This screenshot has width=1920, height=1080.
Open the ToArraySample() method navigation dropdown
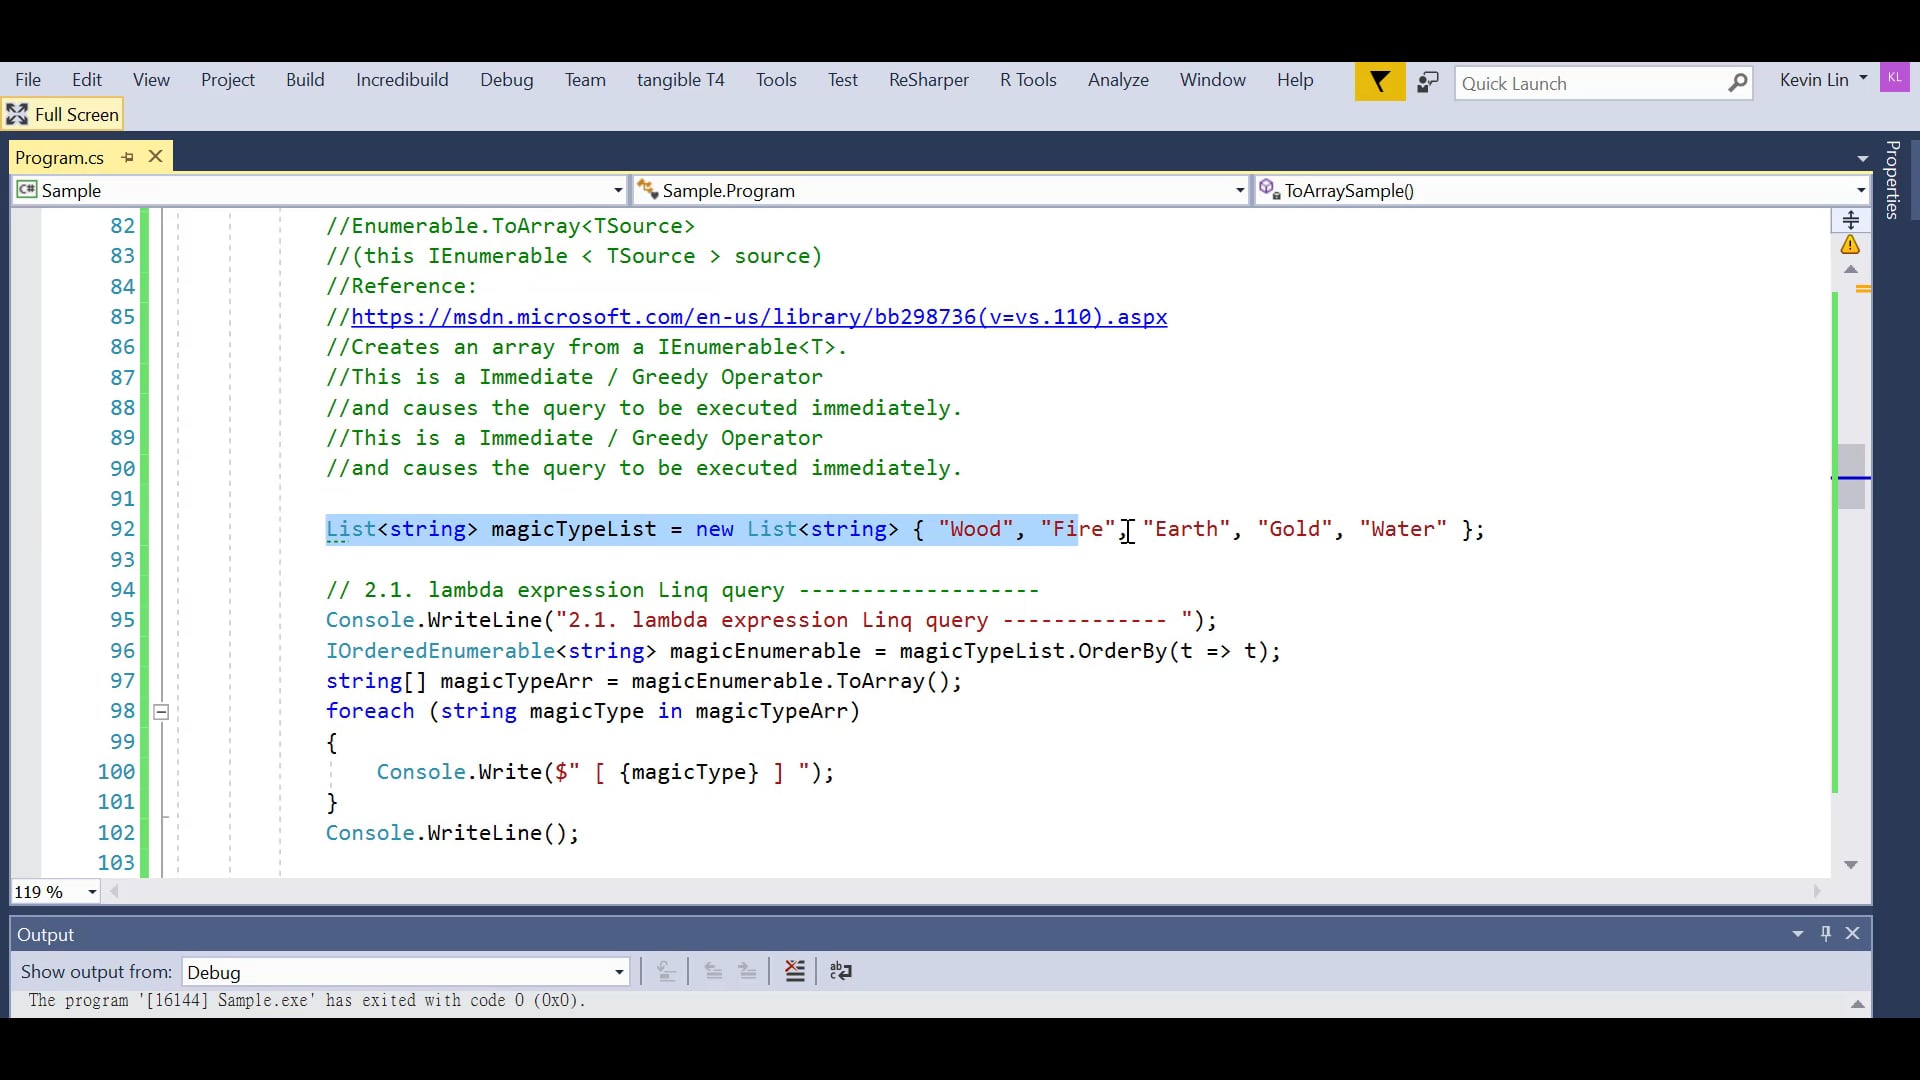coord(1858,190)
